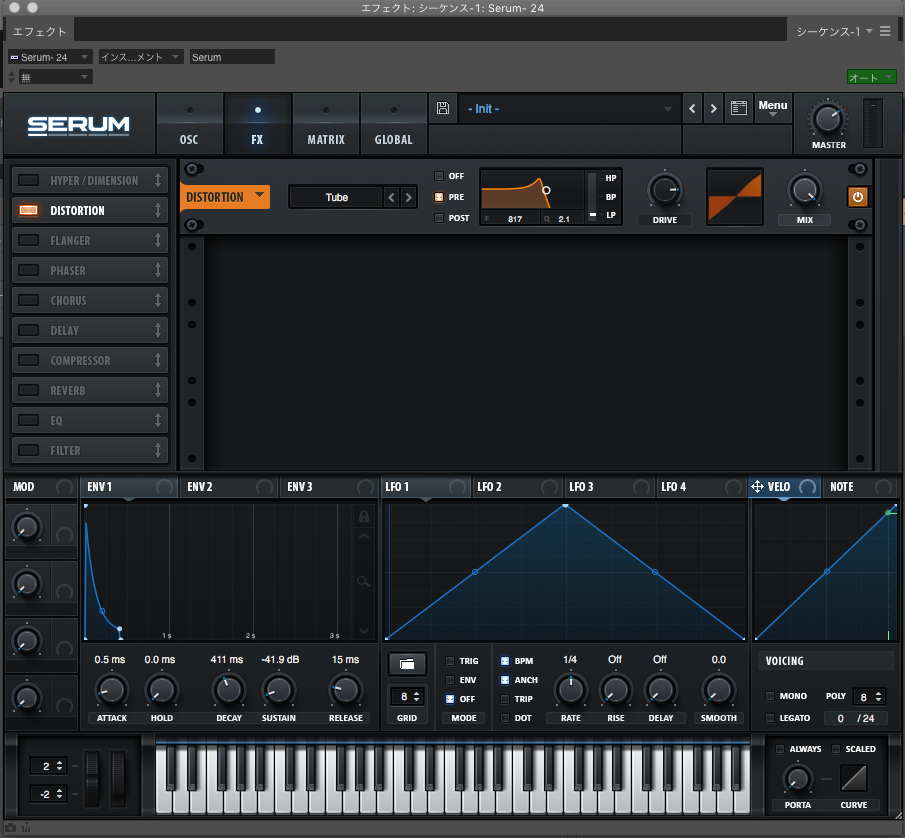Switch to the MATRIX tab
Image resolution: width=905 pixels, height=838 pixels.
coord(326,124)
